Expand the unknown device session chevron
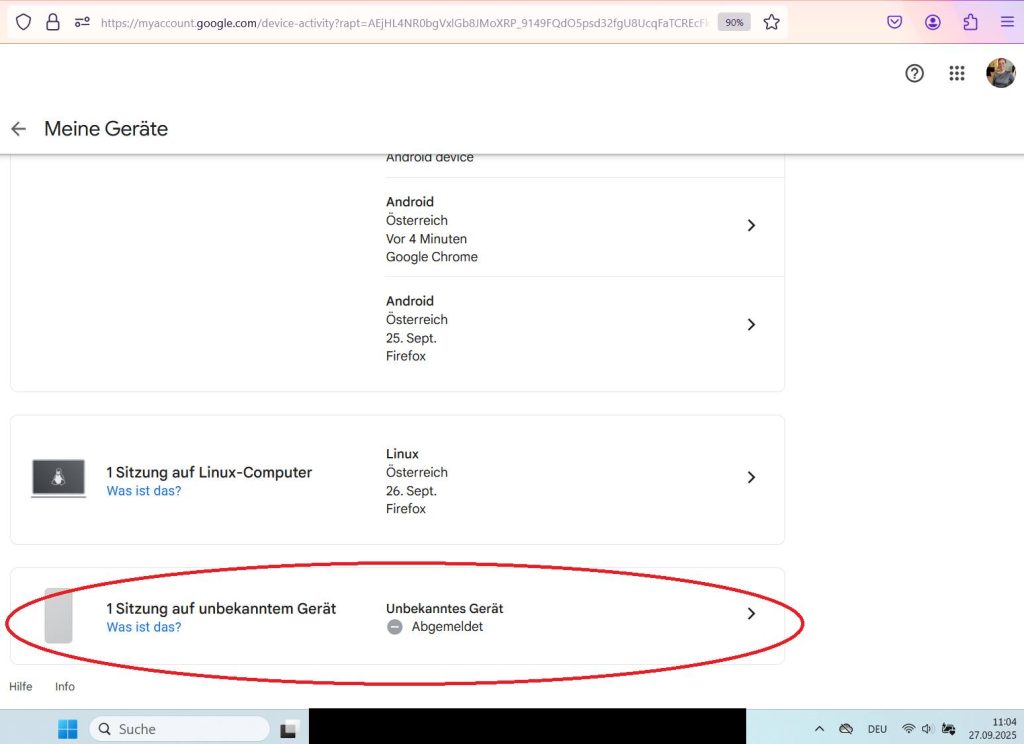 752,614
